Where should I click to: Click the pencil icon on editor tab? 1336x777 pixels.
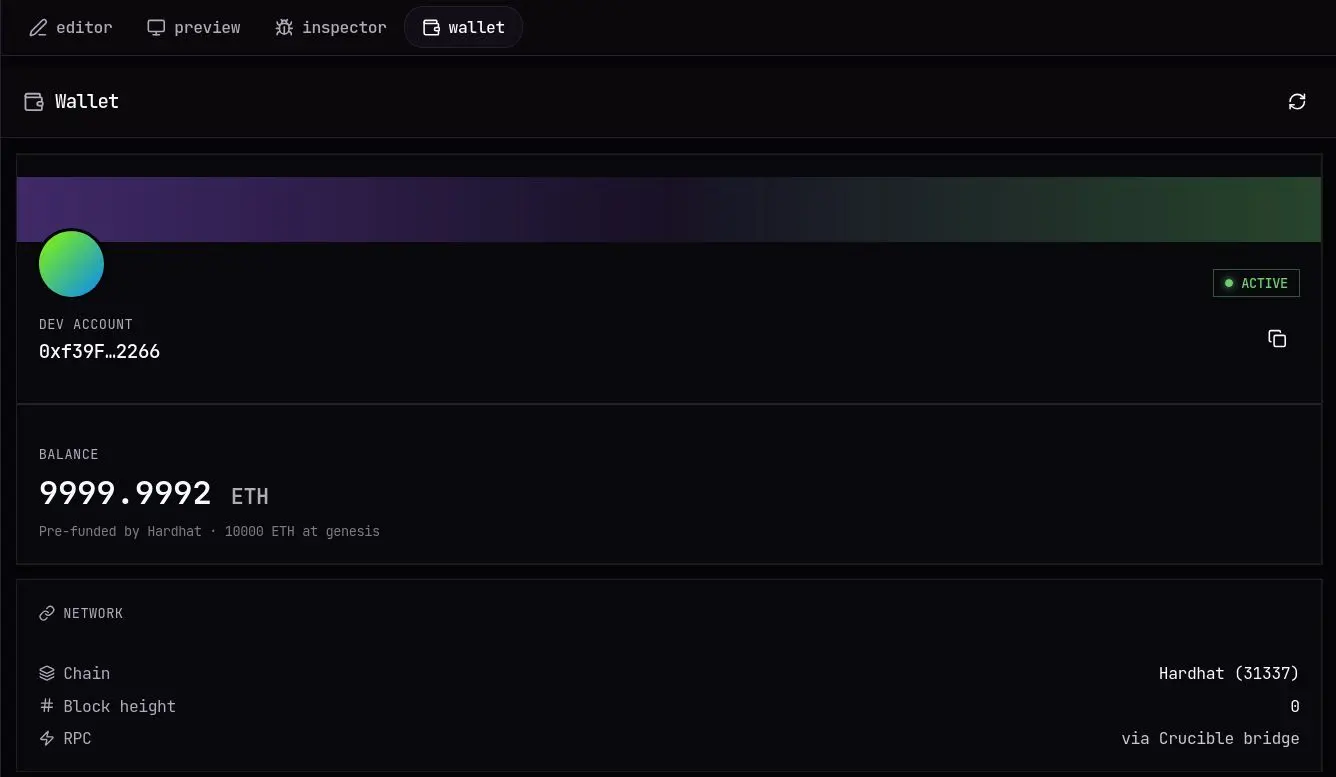click(x=38, y=27)
